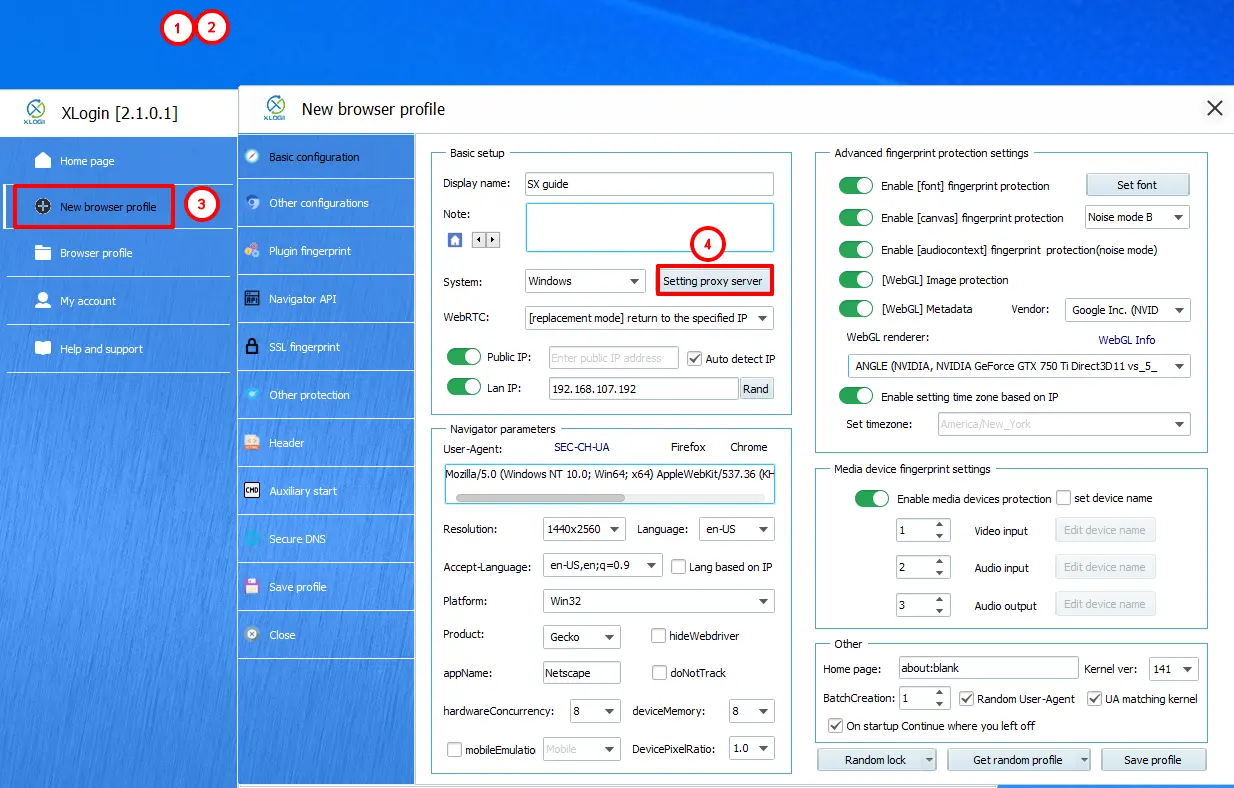The image size is (1234, 788).
Task: Open the System dropdown showing Windows
Action: click(586, 281)
